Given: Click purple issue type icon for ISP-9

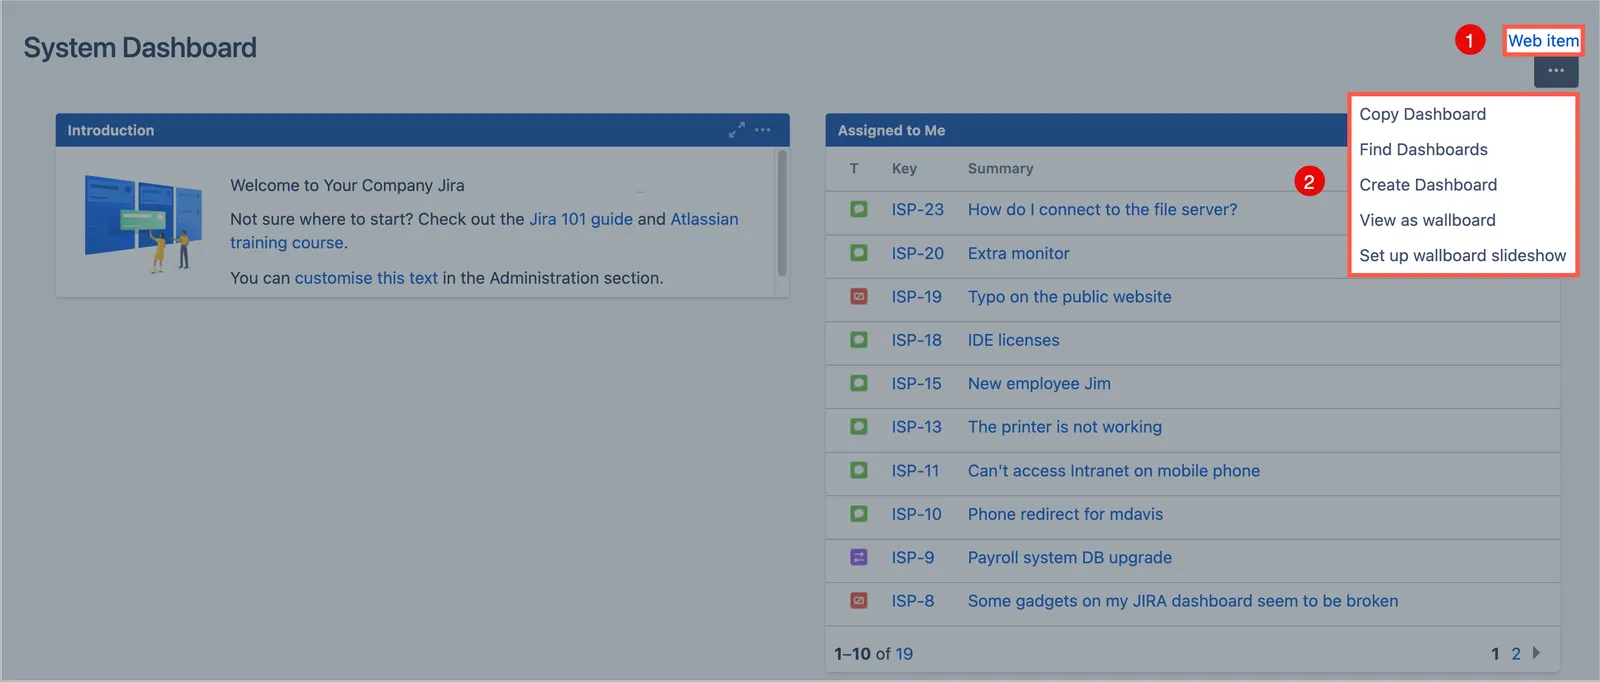Looking at the screenshot, I should 859,557.
